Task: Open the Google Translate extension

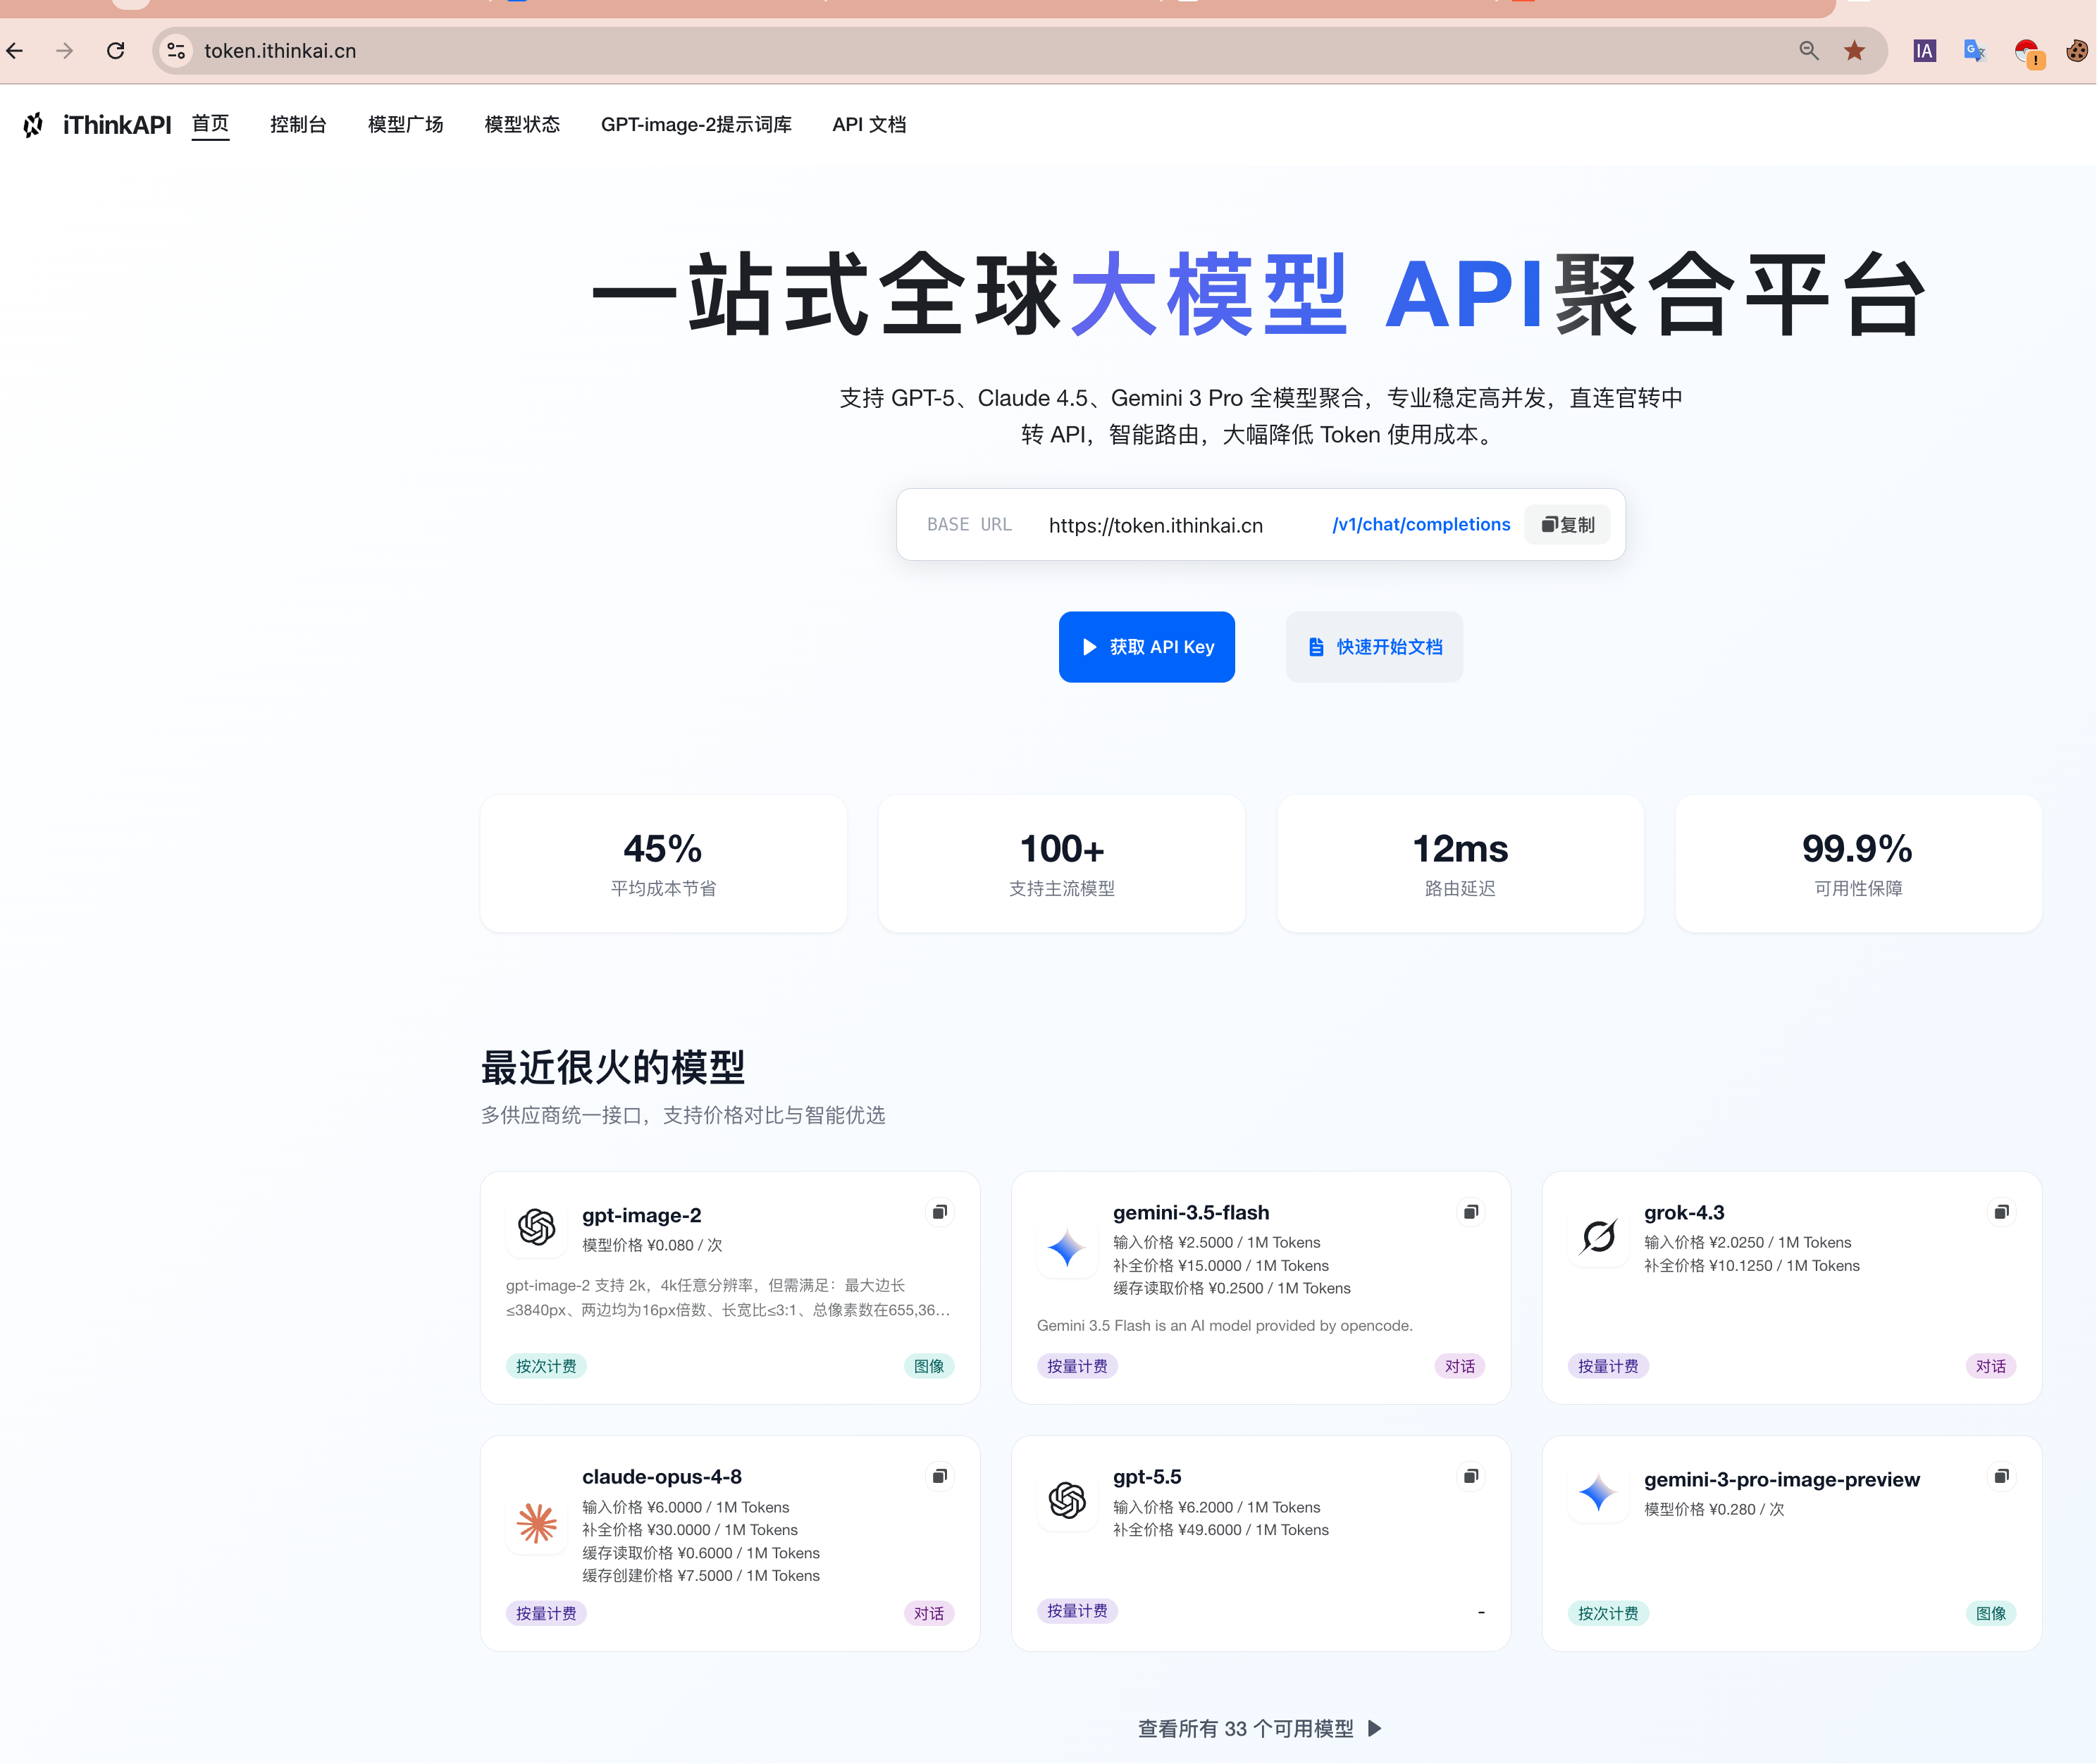Action: 1975,50
